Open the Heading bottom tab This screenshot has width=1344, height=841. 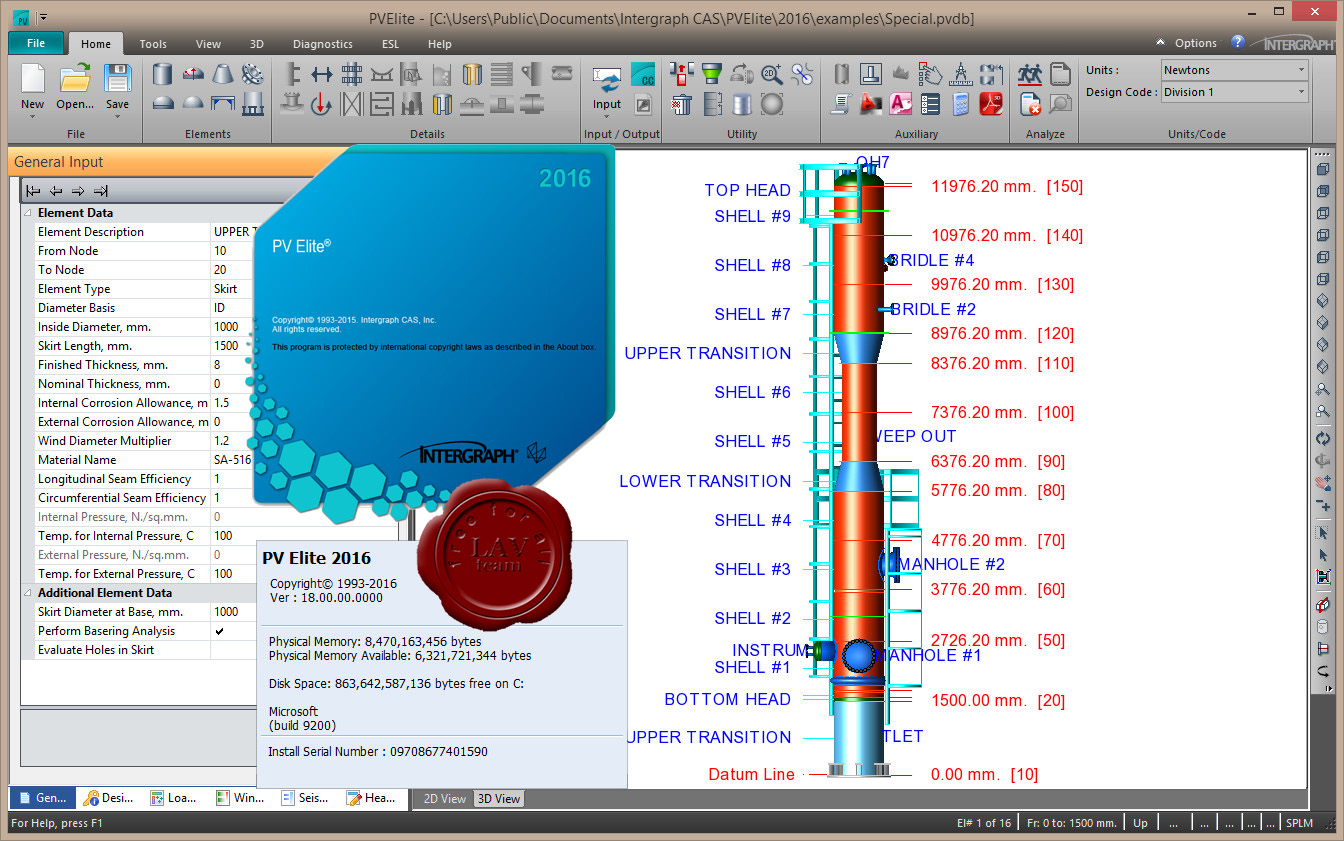coord(371,798)
